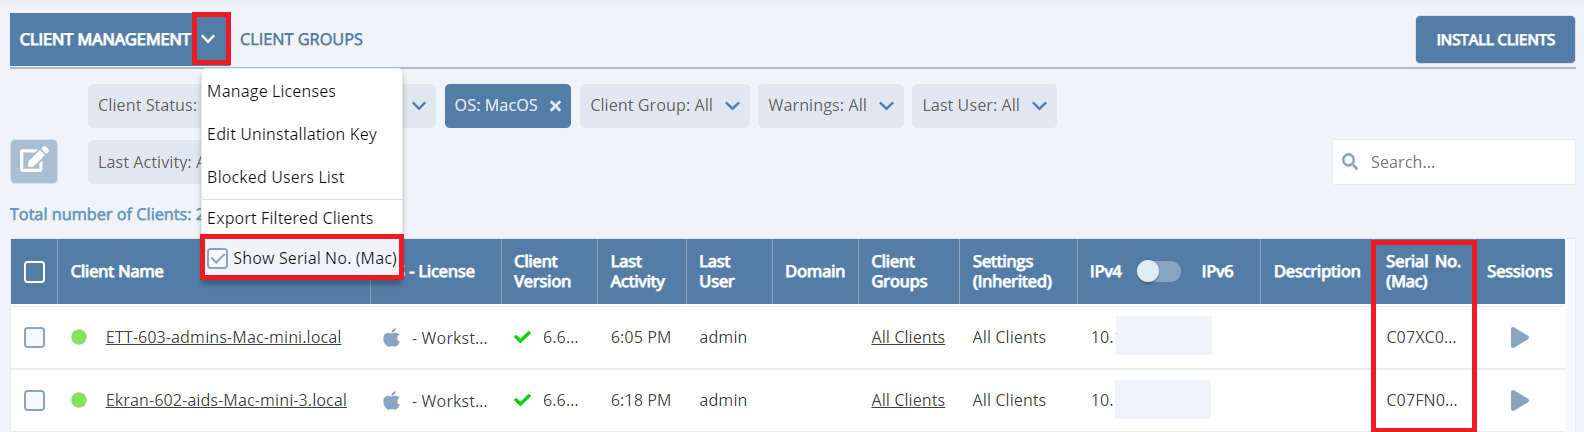Click green status dot for ETT-603 client

[x=79, y=337]
